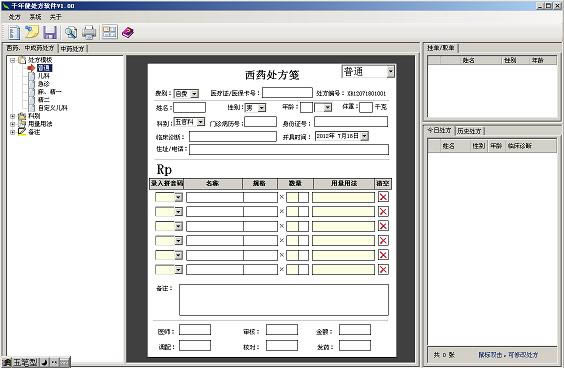Click the 金额 field at bottom

(x=355, y=329)
